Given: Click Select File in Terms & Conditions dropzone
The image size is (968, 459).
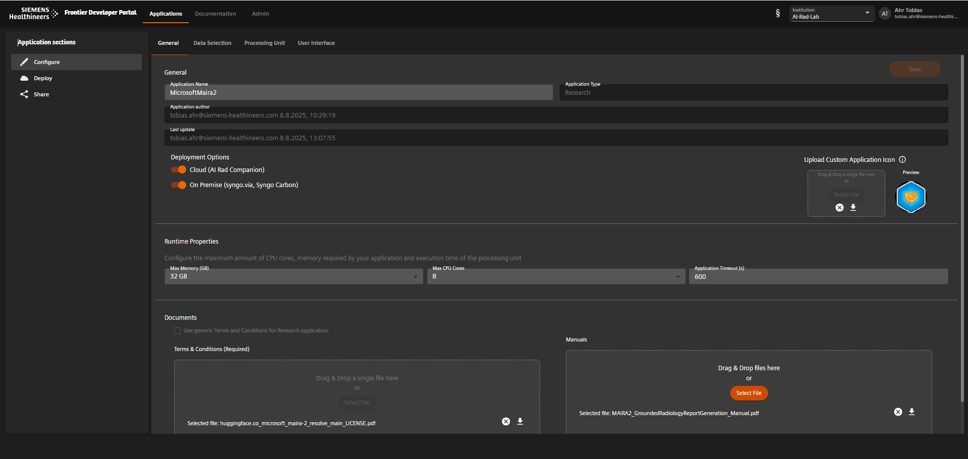Looking at the screenshot, I should coord(357,402).
